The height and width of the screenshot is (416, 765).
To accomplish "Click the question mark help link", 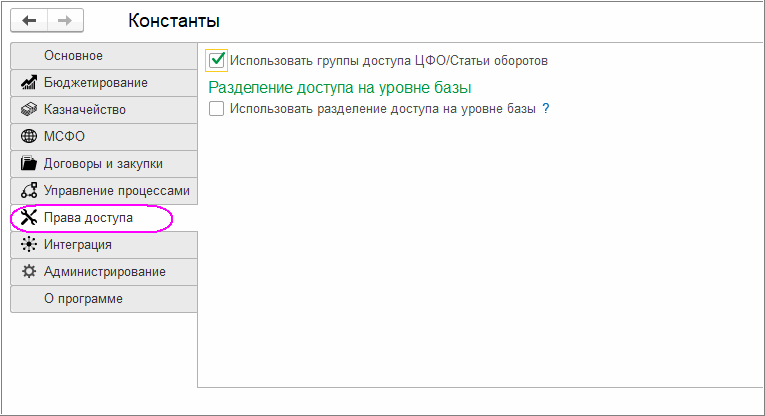I will [546, 109].
